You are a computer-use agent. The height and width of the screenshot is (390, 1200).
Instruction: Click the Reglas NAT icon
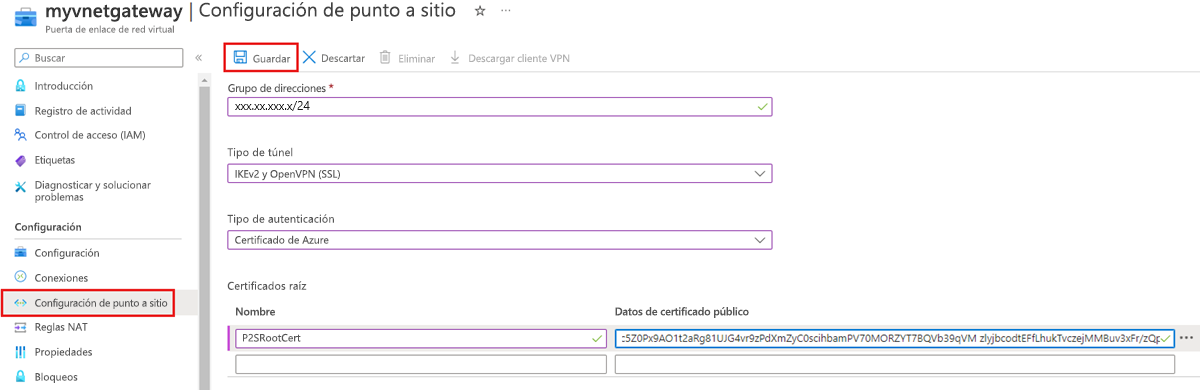(x=21, y=327)
